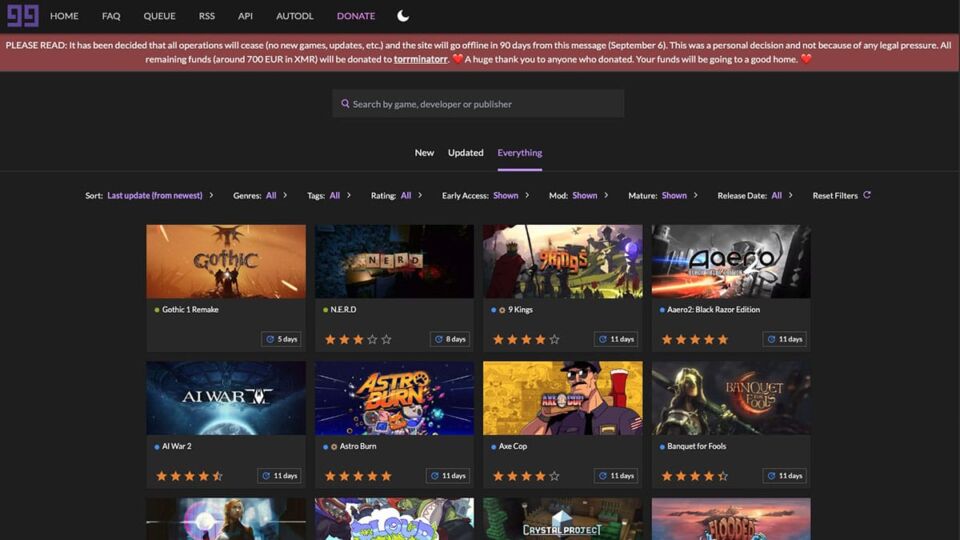This screenshot has height=540, width=960.
Task: Click the fifth star on N.E.R.D rating
Action: point(386,339)
